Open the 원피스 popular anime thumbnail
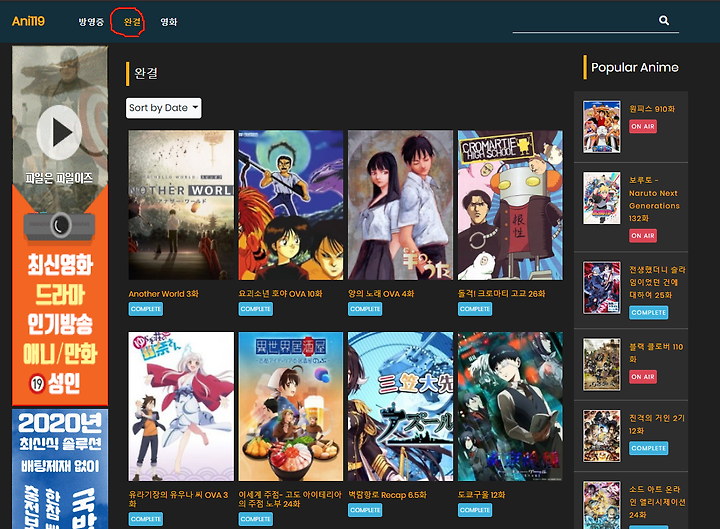Image resolution: width=720 pixels, height=529 pixels. point(602,127)
